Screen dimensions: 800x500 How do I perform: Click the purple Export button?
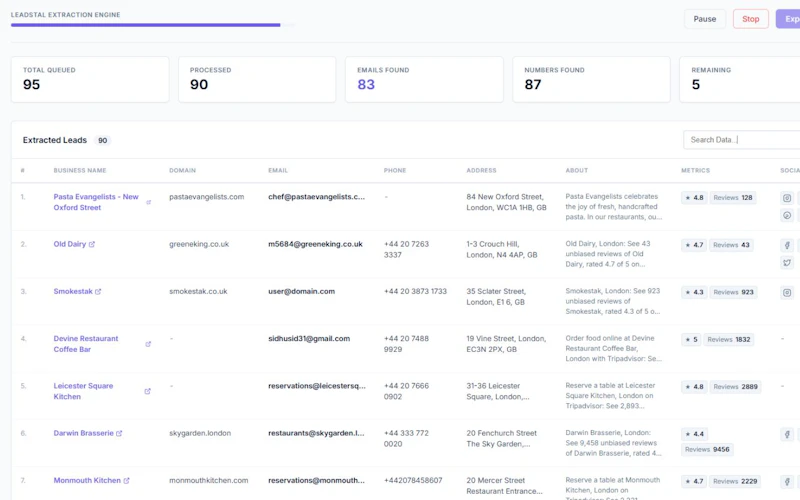click(x=788, y=19)
